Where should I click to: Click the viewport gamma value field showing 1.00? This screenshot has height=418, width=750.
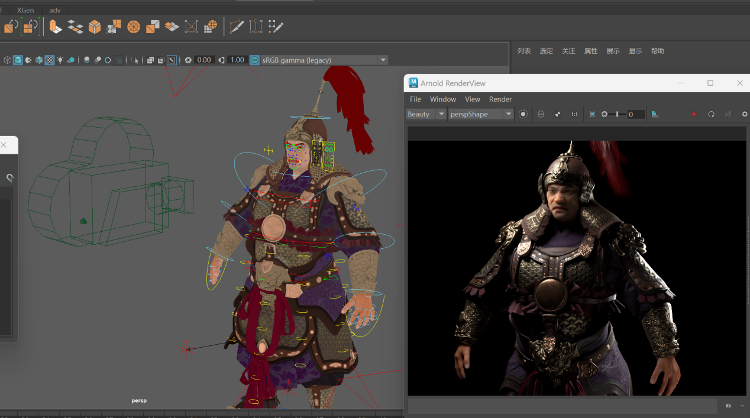(x=236, y=60)
